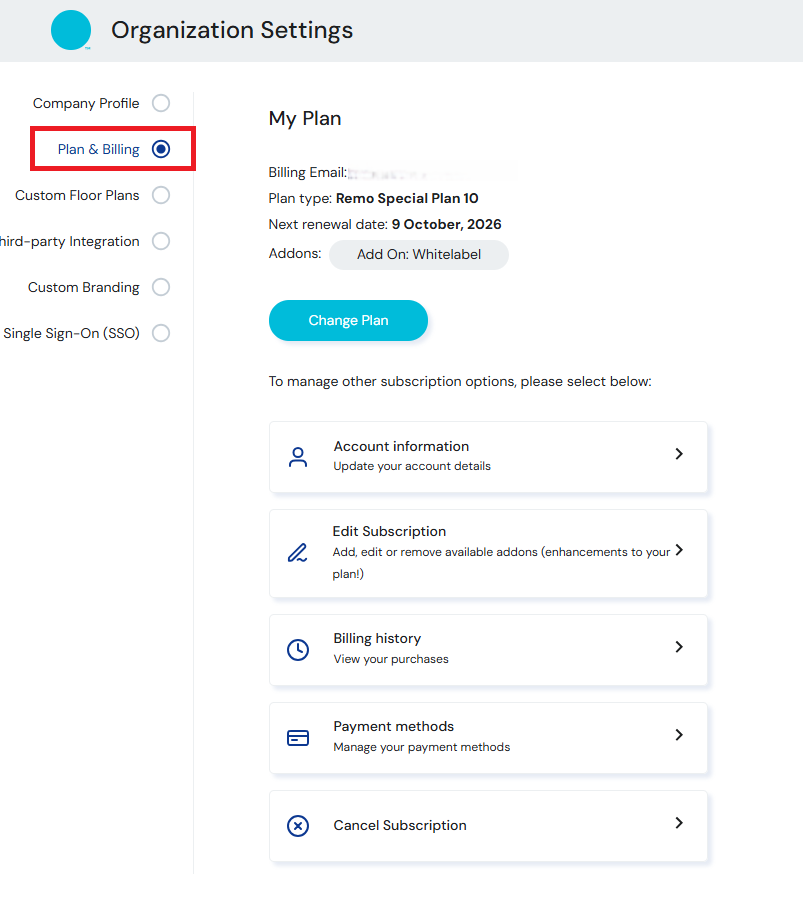Go to the Custom Branding menu label
The image size is (803, 902).
point(84,287)
